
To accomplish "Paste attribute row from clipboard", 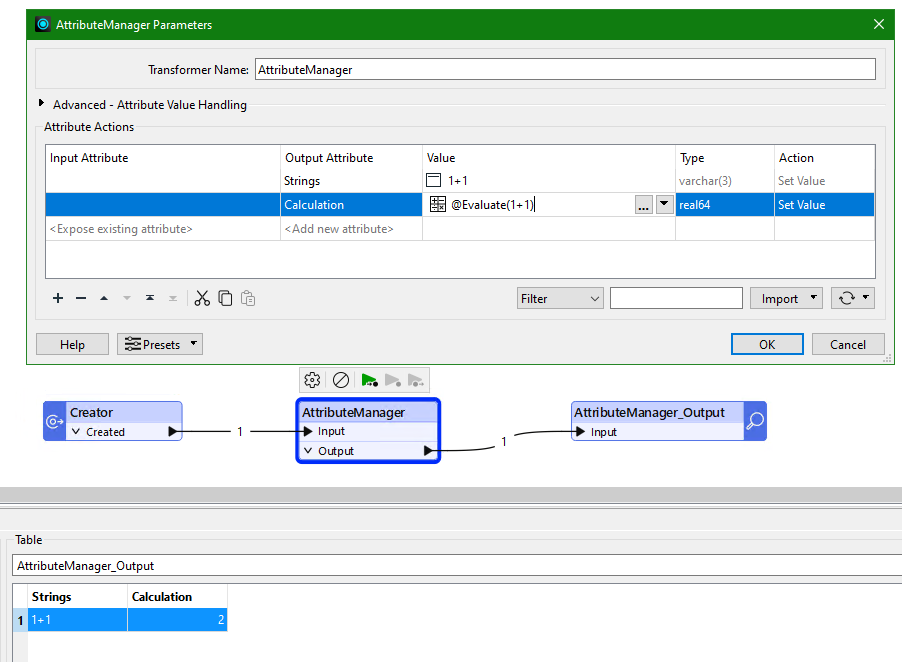I will click(248, 298).
